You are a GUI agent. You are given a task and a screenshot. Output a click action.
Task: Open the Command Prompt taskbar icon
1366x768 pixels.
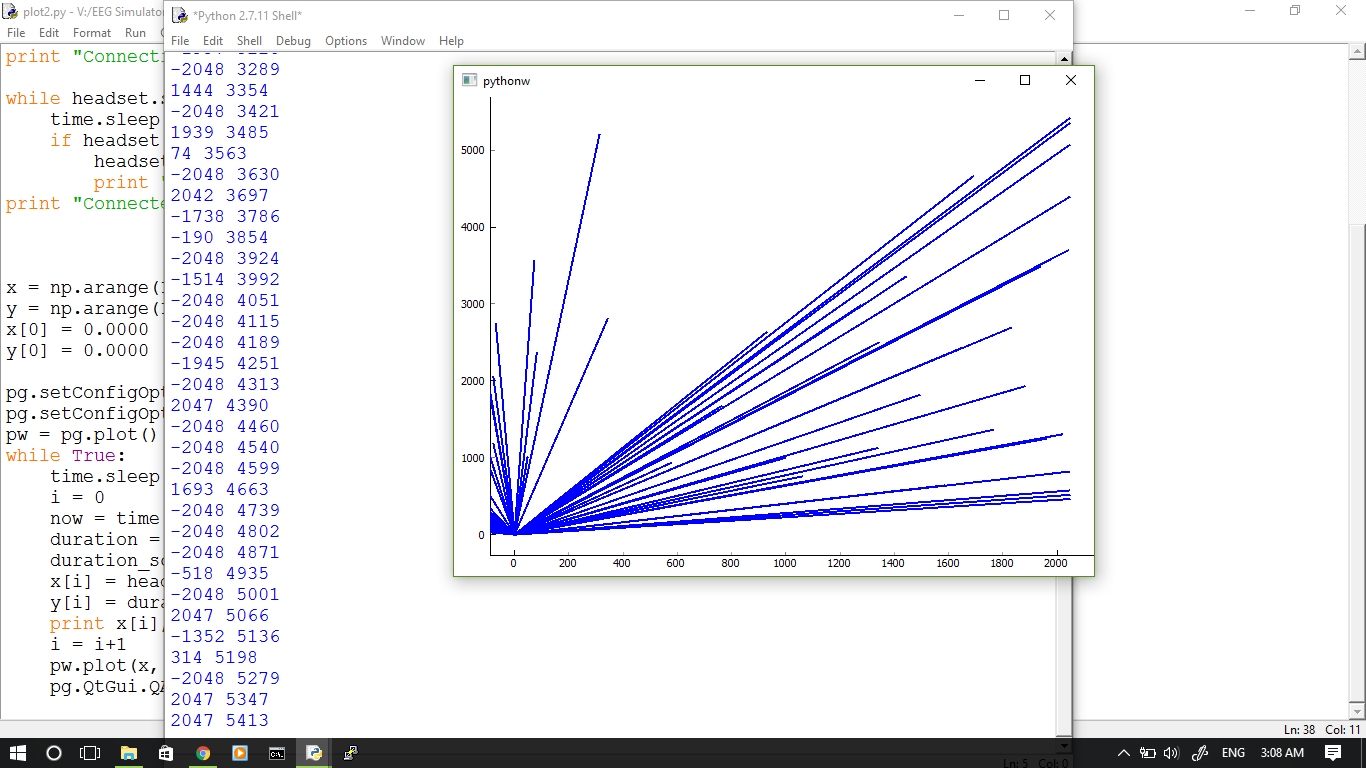tap(277, 752)
